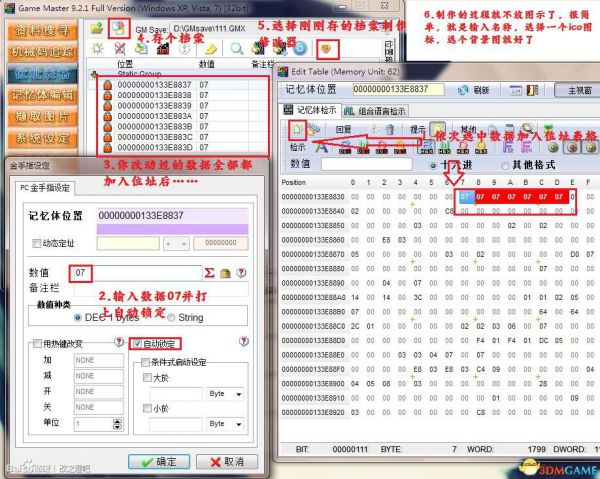Toggle the 自动锁定 auto-lock checkbox

point(139,344)
